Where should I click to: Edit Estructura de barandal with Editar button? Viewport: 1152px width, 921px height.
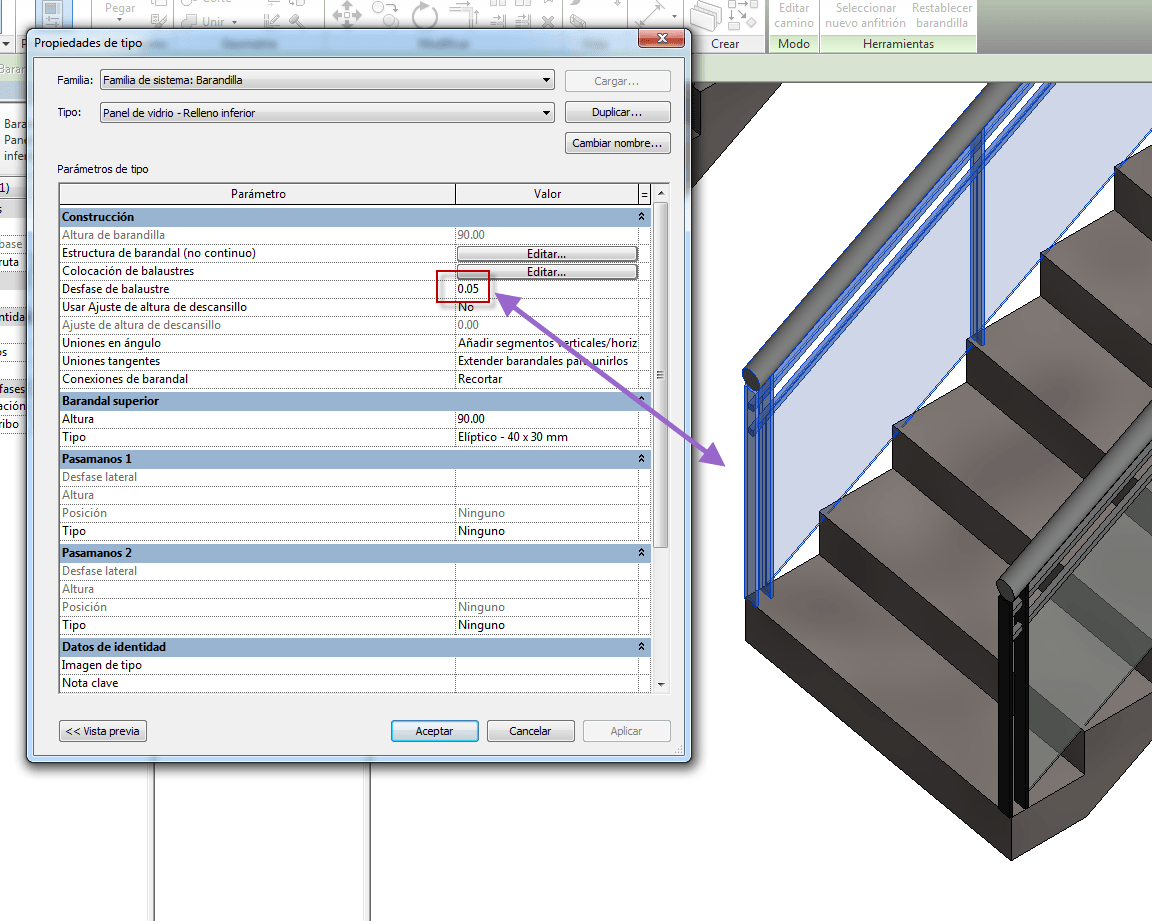click(547, 253)
